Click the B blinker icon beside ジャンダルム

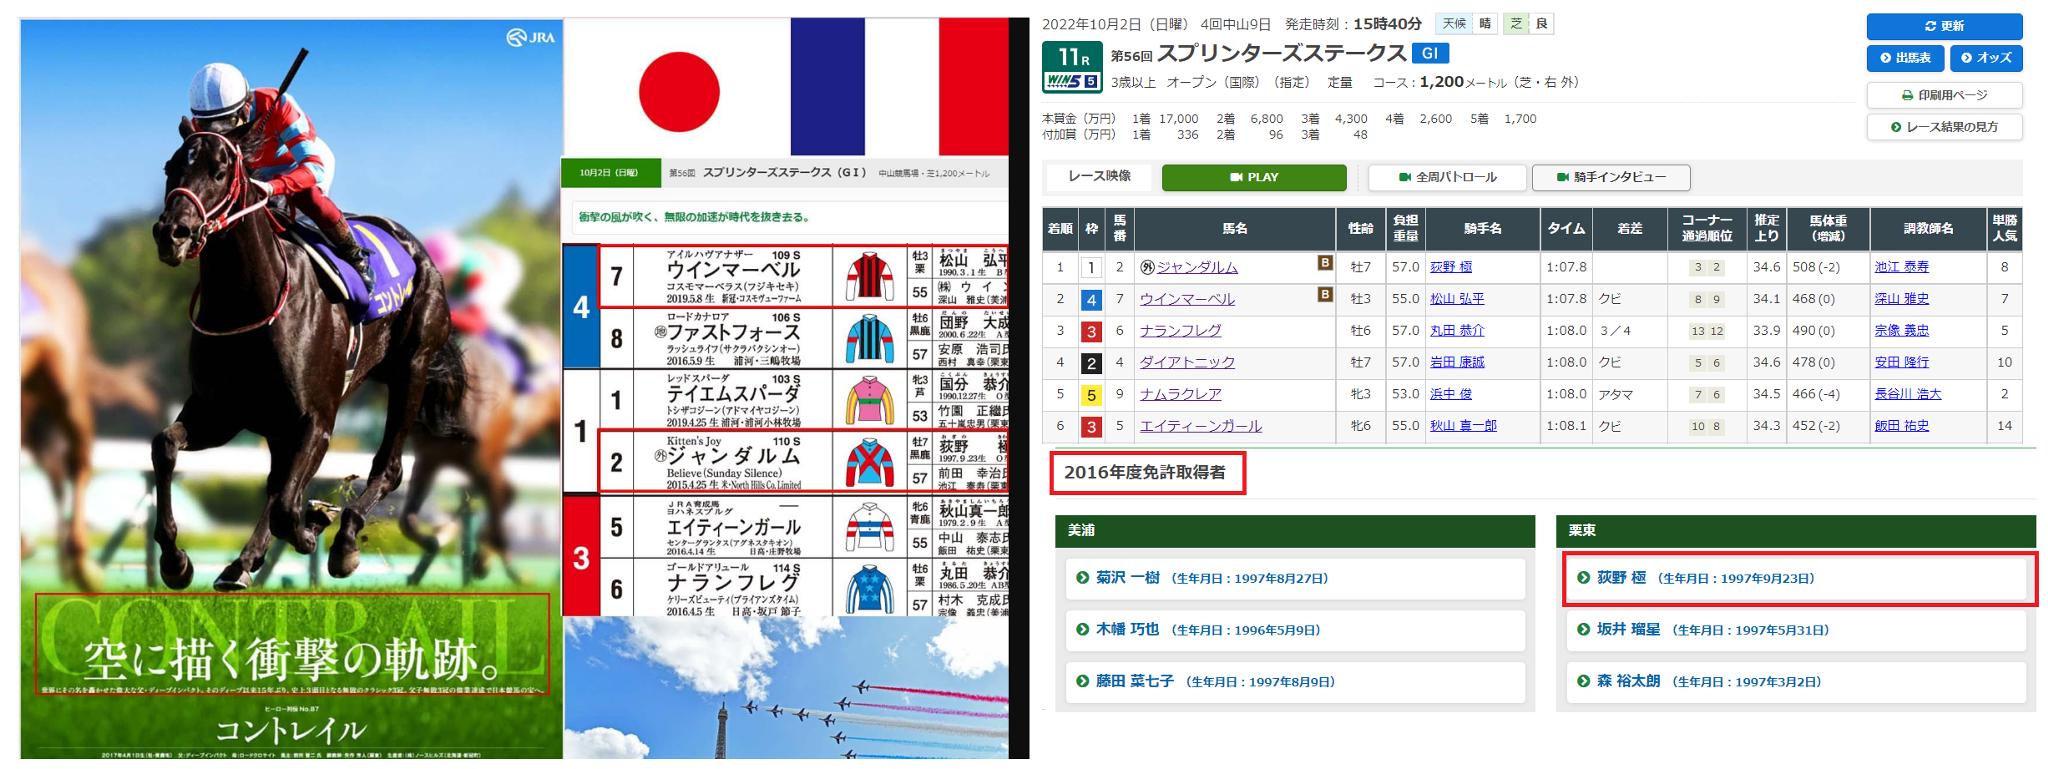point(1325,264)
